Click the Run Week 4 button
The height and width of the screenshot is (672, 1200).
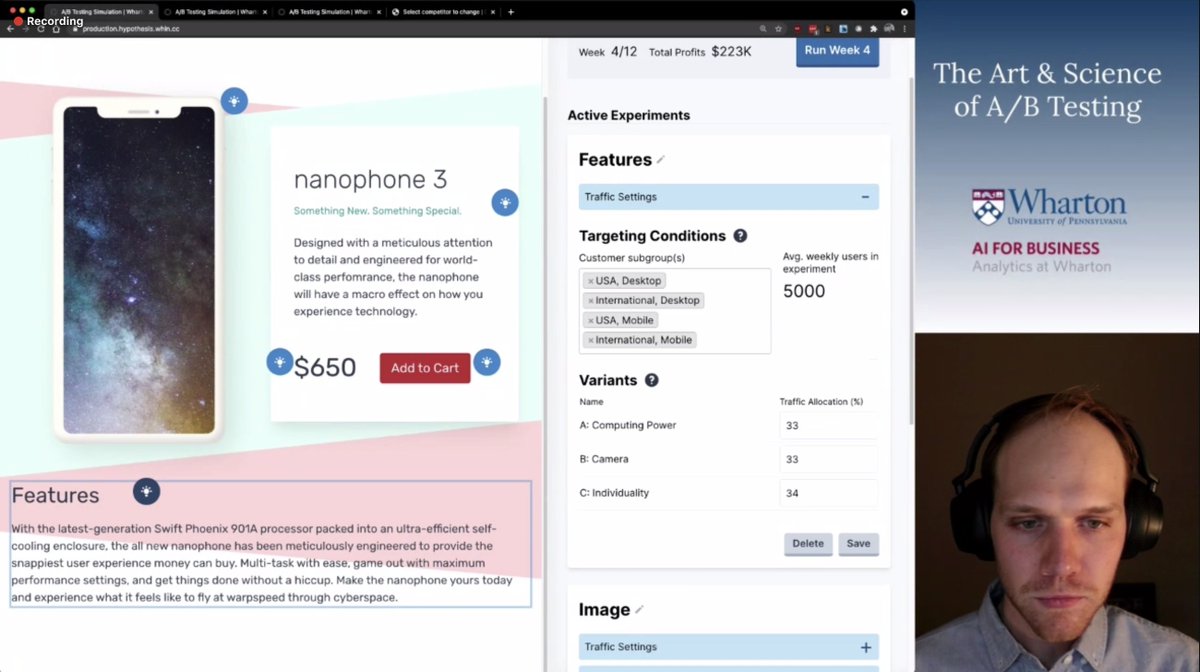point(837,50)
